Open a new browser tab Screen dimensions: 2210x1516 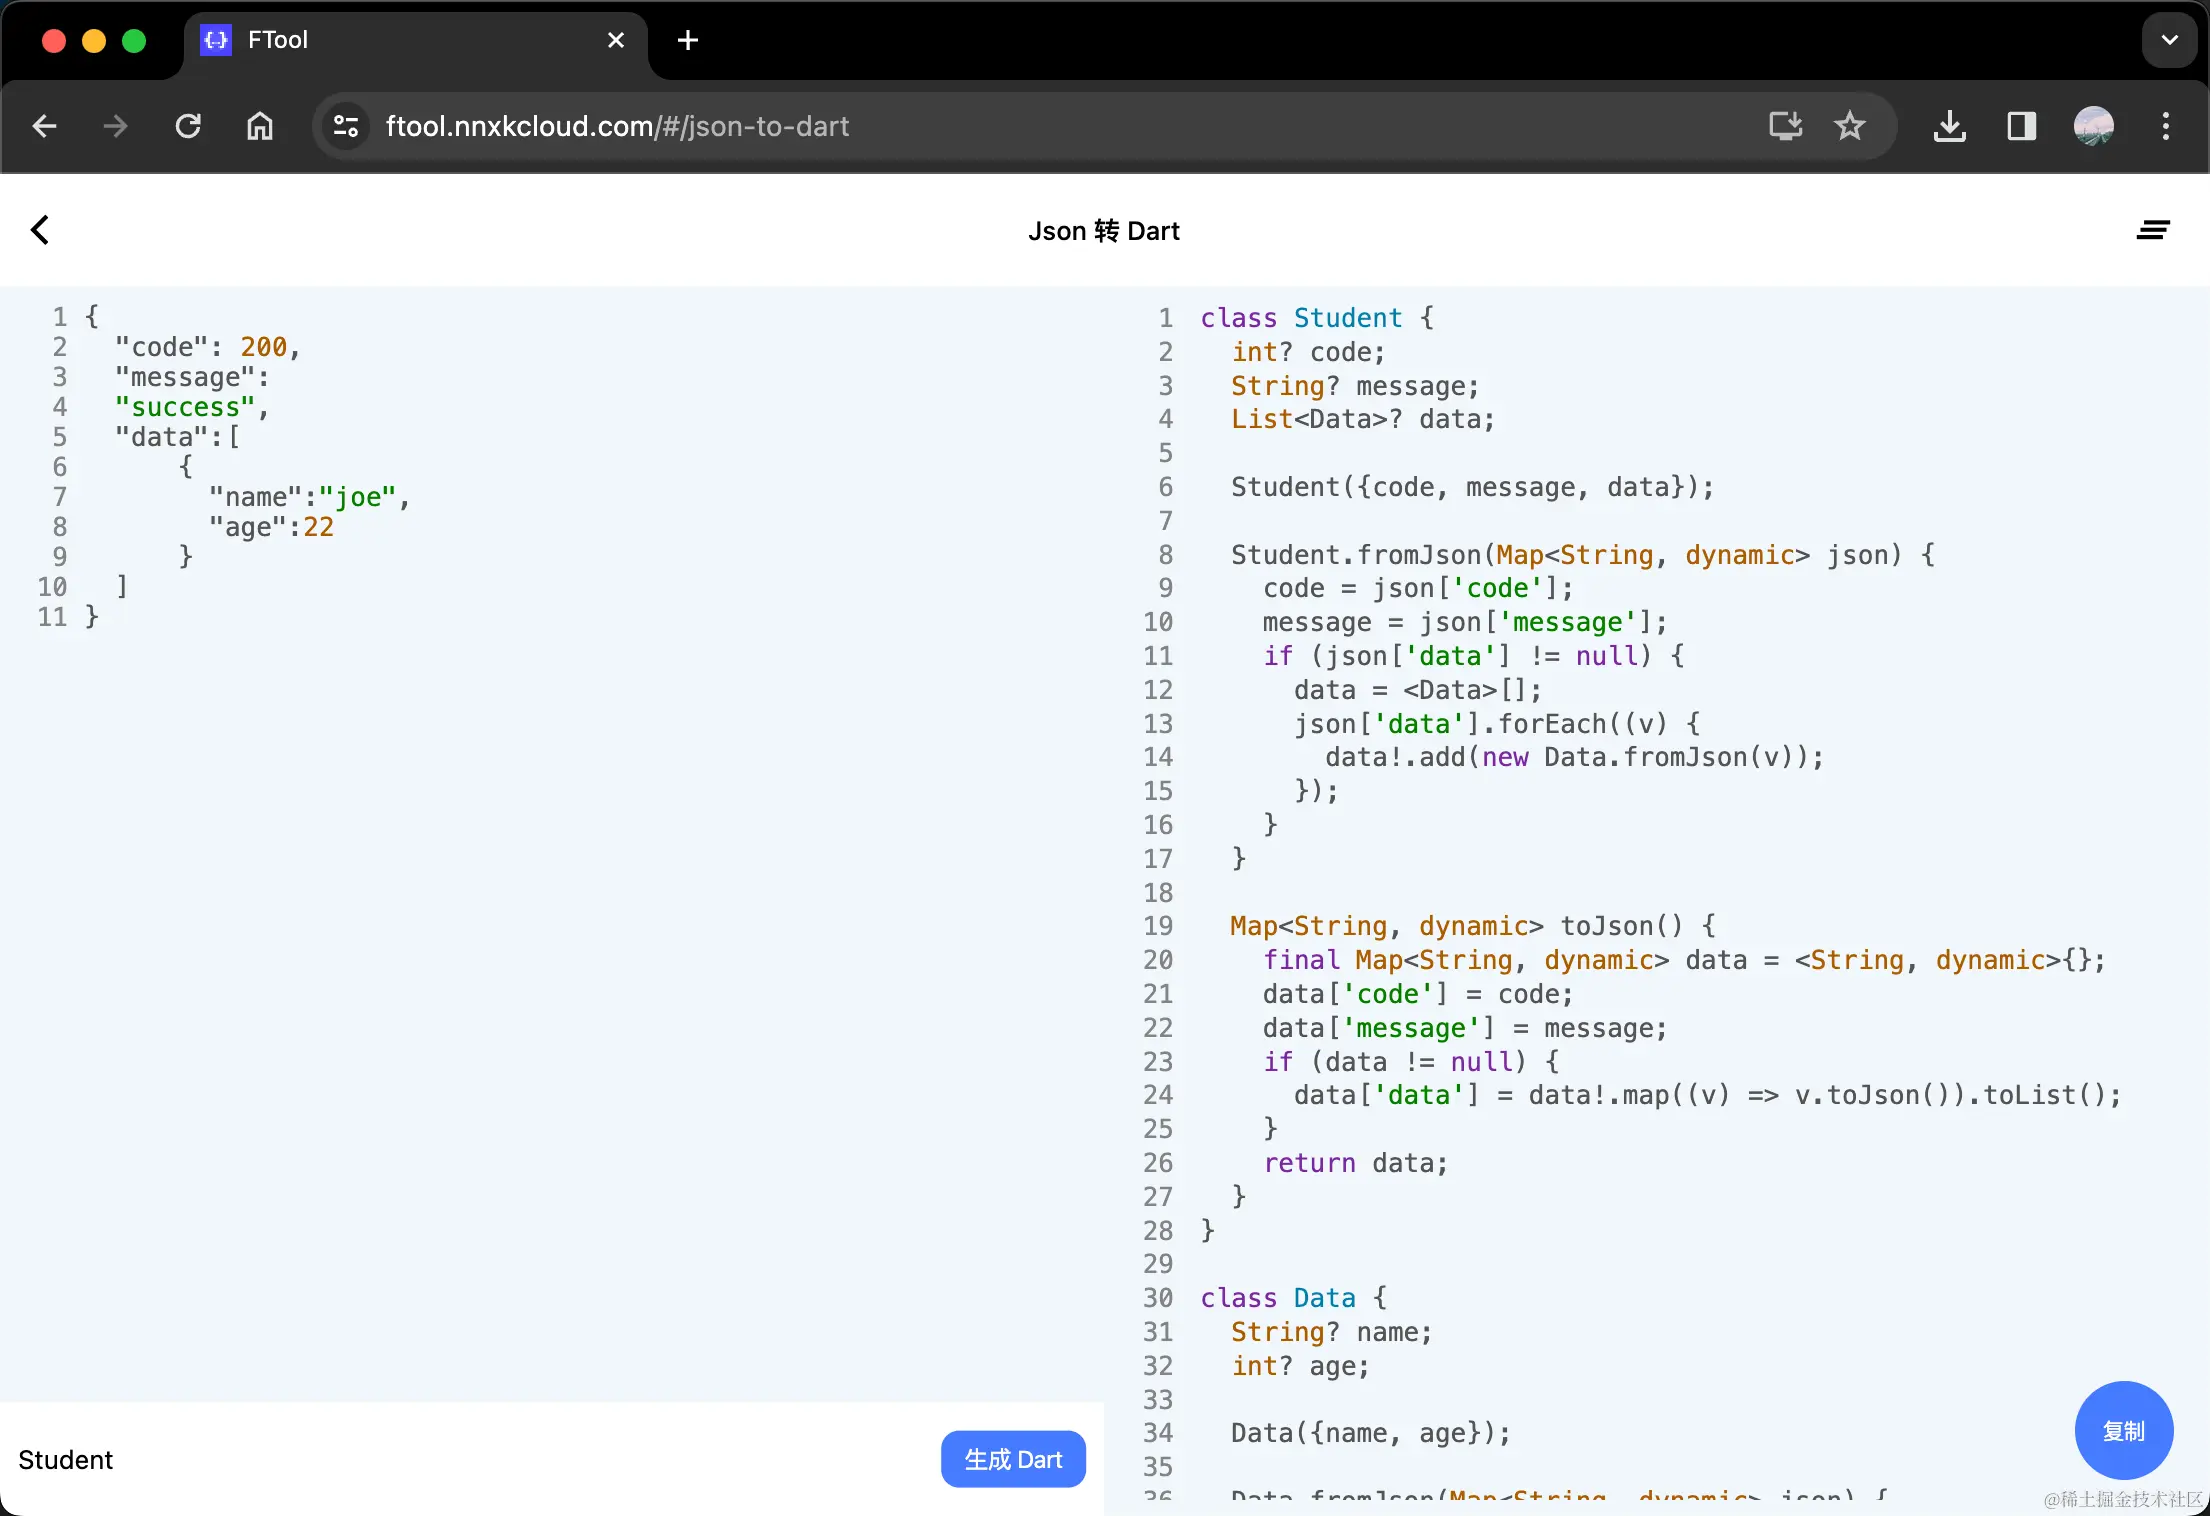point(686,40)
